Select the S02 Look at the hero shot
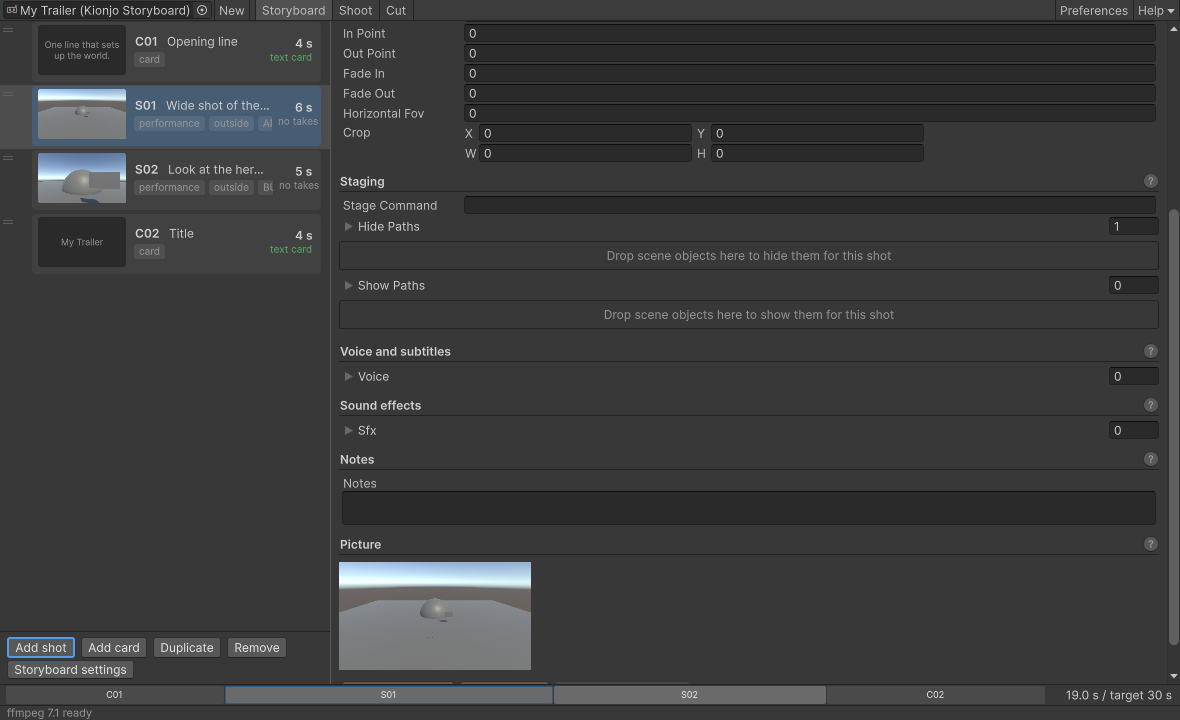This screenshot has width=1180, height=720. point(177,178)
